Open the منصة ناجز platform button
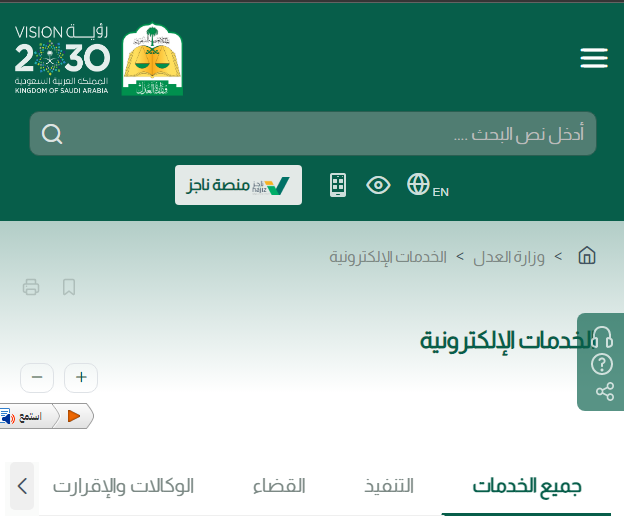Screen dimensions: 624x532 click(x=238, y=185)
